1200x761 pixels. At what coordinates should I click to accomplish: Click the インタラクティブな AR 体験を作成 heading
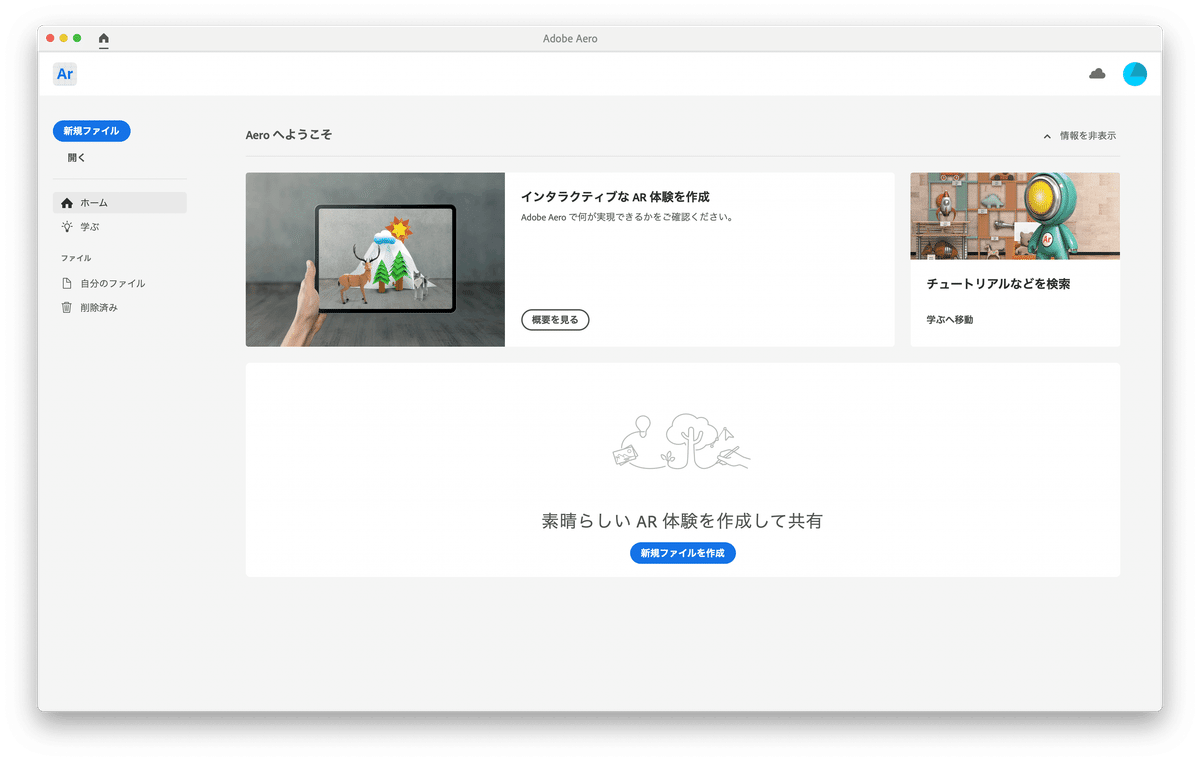[615, 197]
